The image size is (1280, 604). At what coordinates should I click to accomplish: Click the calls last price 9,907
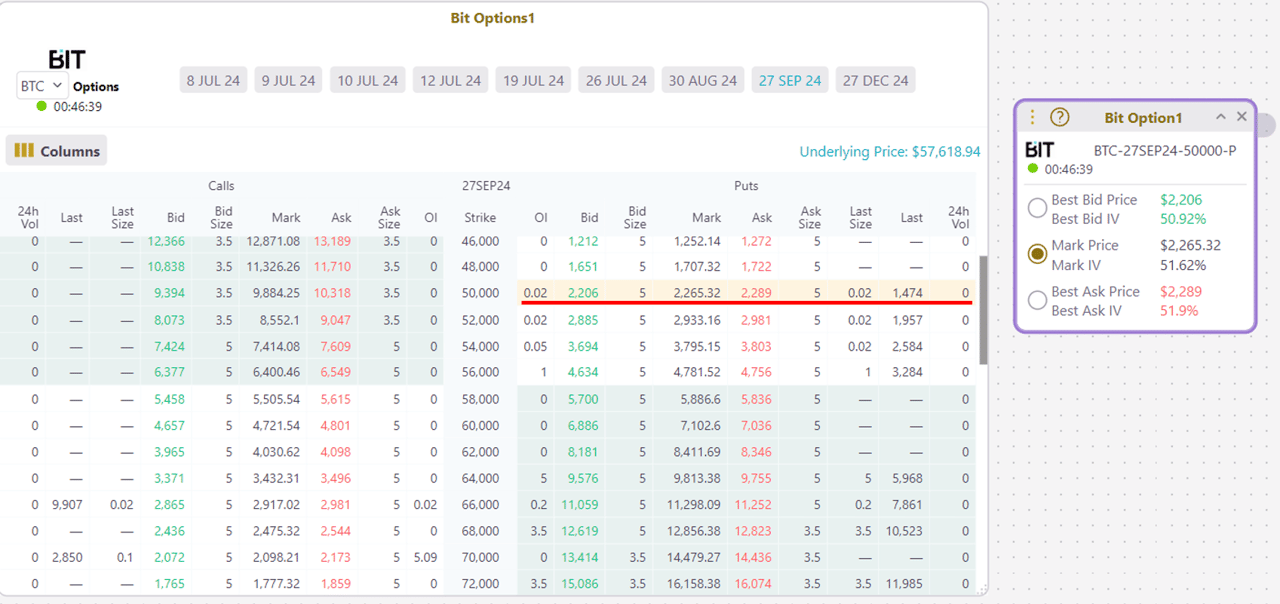click(x=68, y=504)
